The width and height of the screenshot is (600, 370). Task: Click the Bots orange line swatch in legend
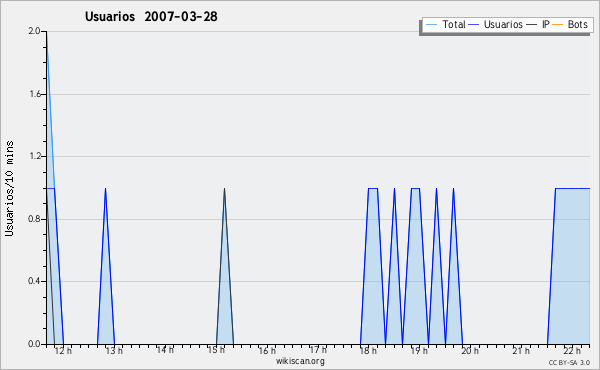558,25
